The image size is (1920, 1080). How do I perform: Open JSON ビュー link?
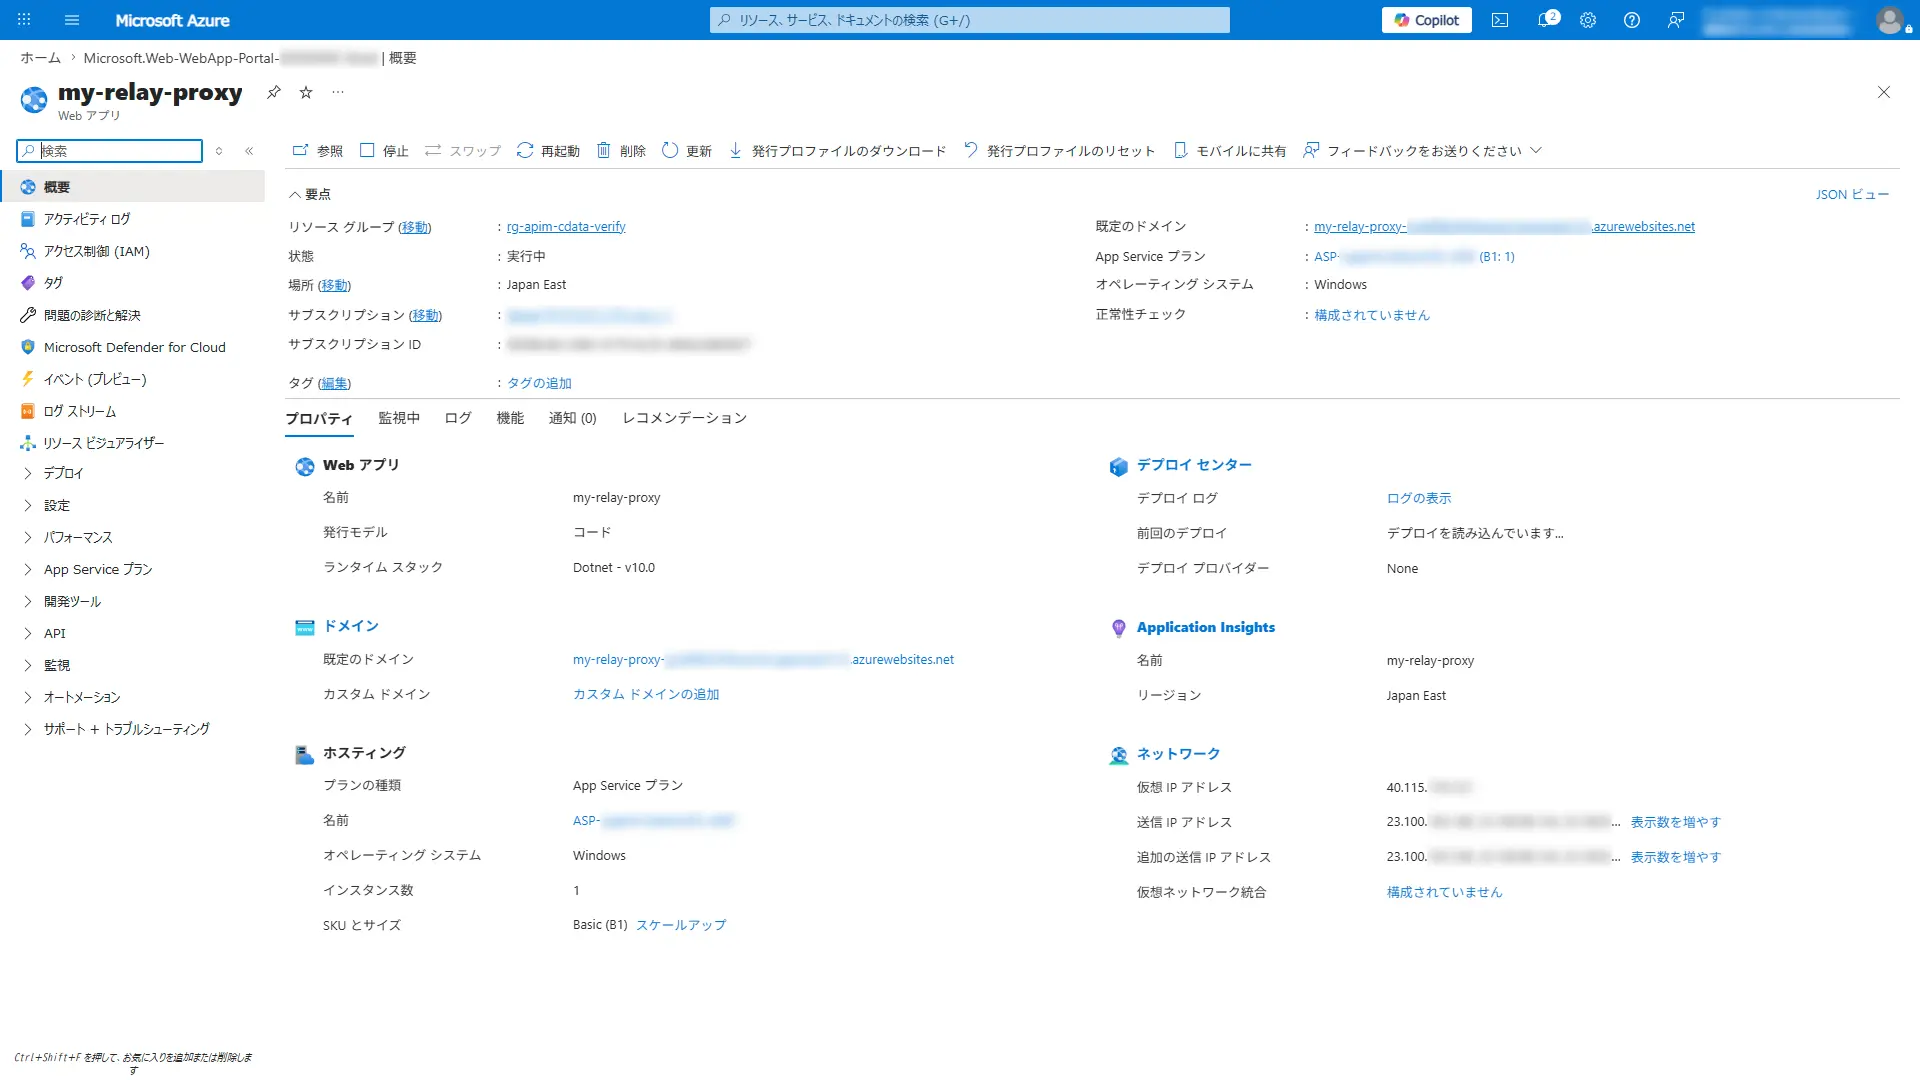(1852, 194)
